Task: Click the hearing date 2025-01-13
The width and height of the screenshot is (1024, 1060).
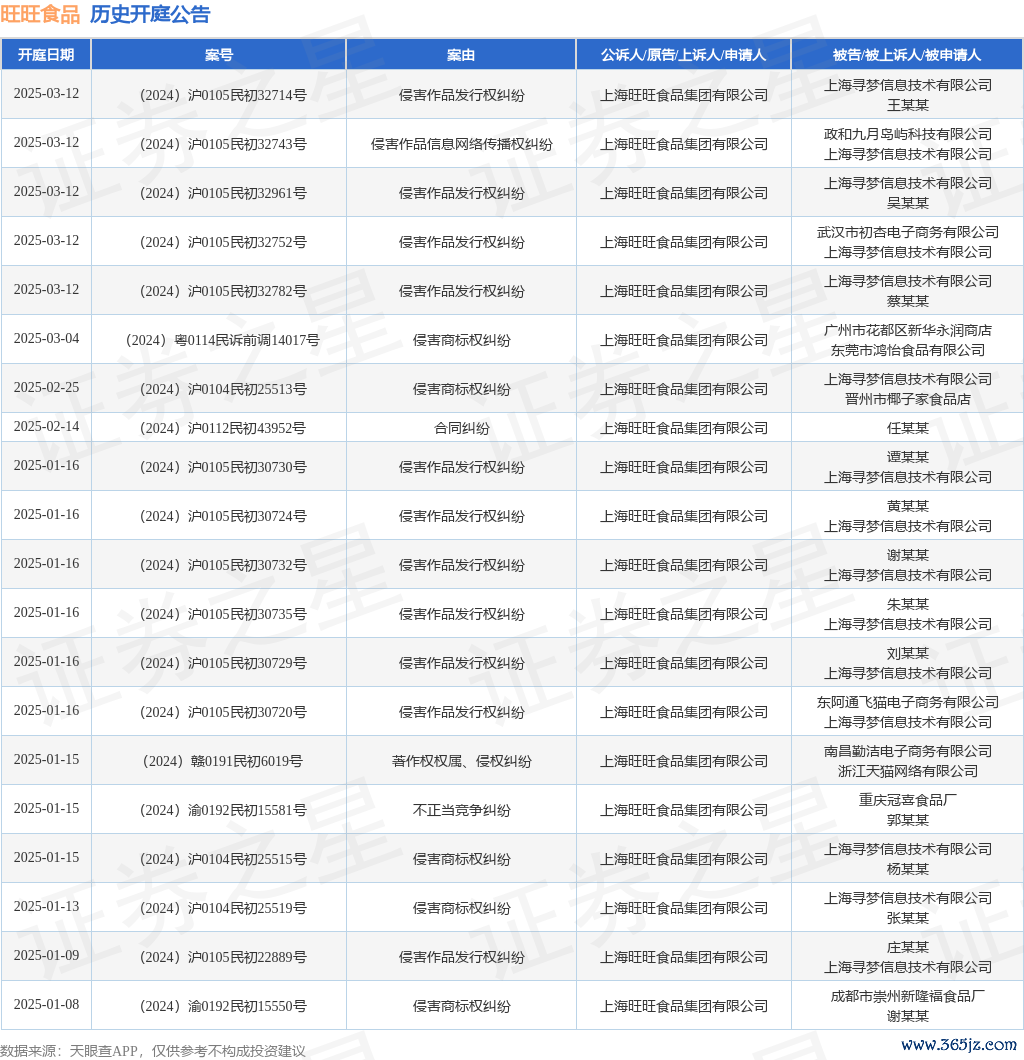Action: (46, 907)
